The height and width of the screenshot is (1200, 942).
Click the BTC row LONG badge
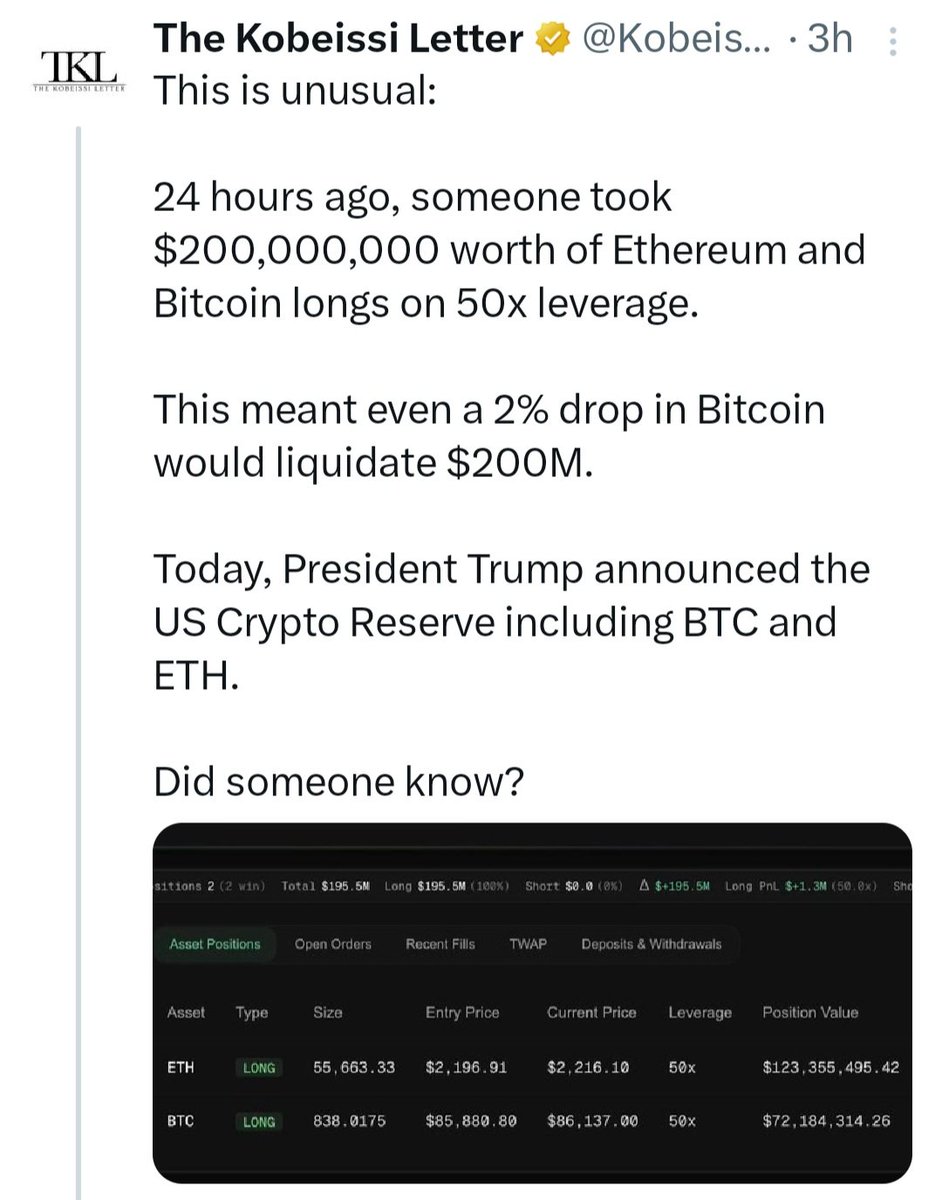click(259, 1121)
